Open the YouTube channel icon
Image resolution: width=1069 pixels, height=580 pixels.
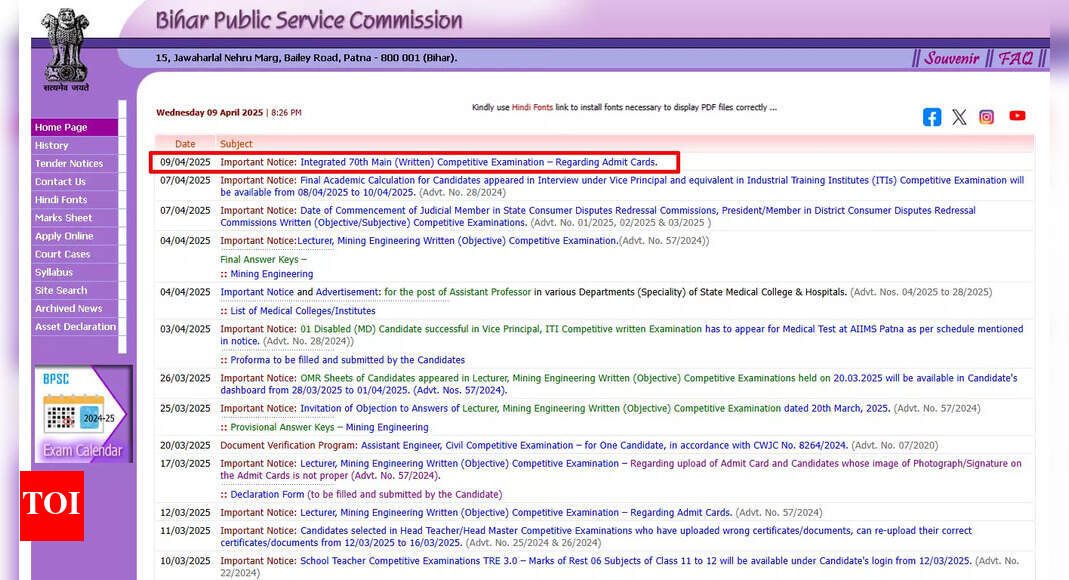pyautogui.click(x=1017, y=116)
